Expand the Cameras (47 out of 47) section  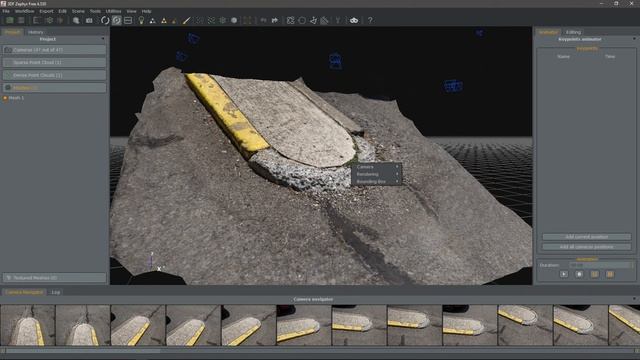pyautogui.click(x=54, y=50)
